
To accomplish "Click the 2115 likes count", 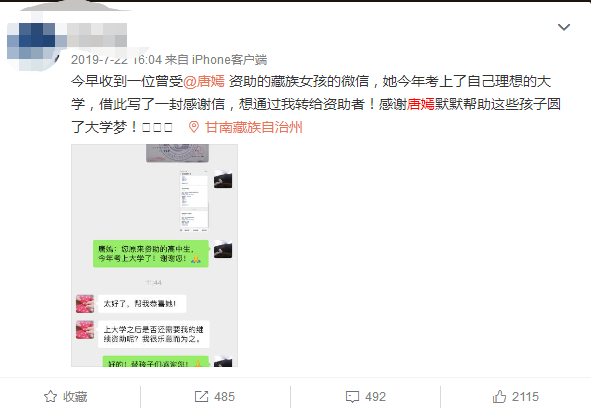I will point(525,396).
